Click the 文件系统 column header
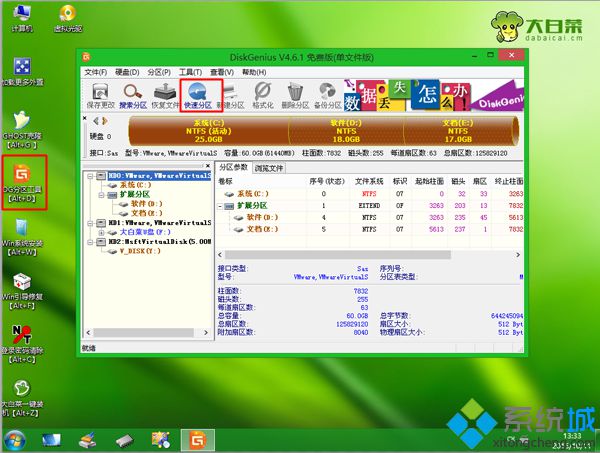The image size is (600, 453). coord(369,181)
